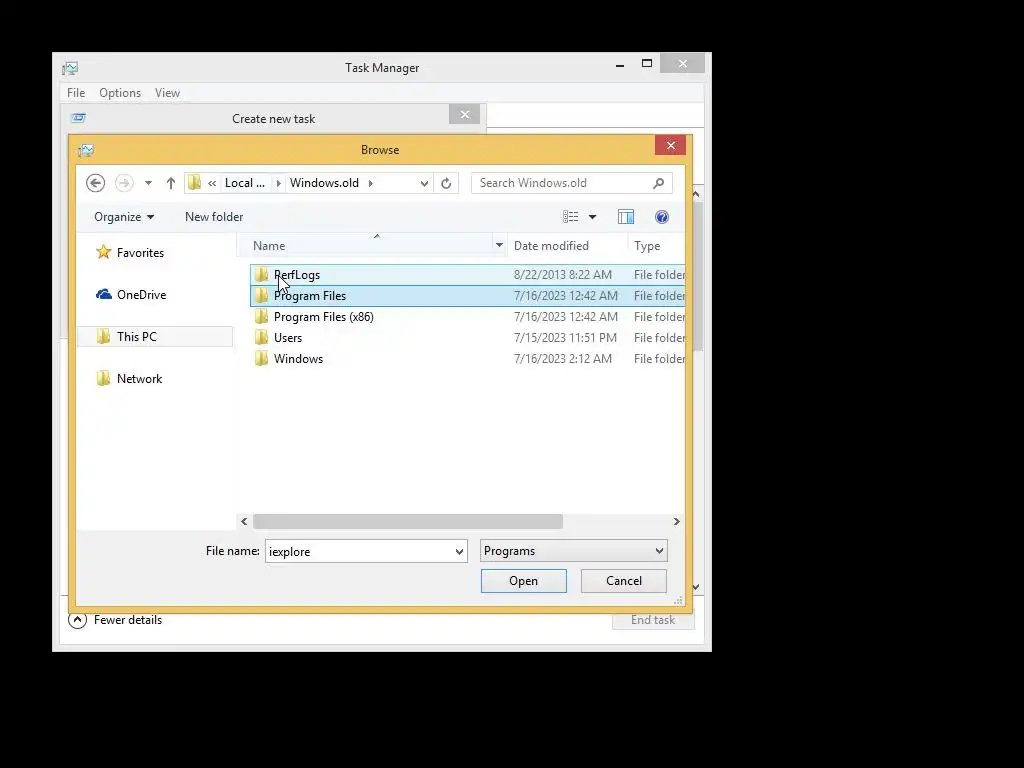Close the Browse dialog
This screenshot has height=768, width=1024.
tap(671, 145)
